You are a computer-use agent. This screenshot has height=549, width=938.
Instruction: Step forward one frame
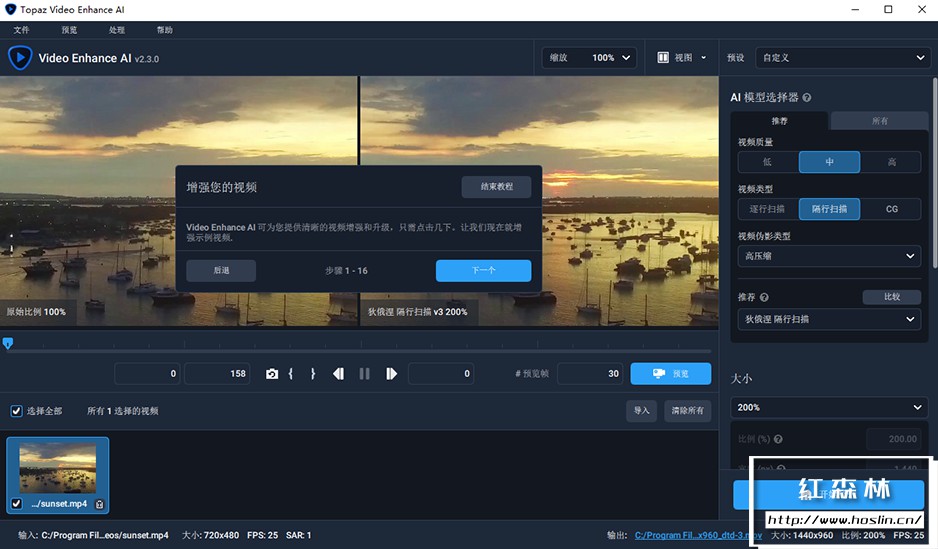click(x=391, y=374)
